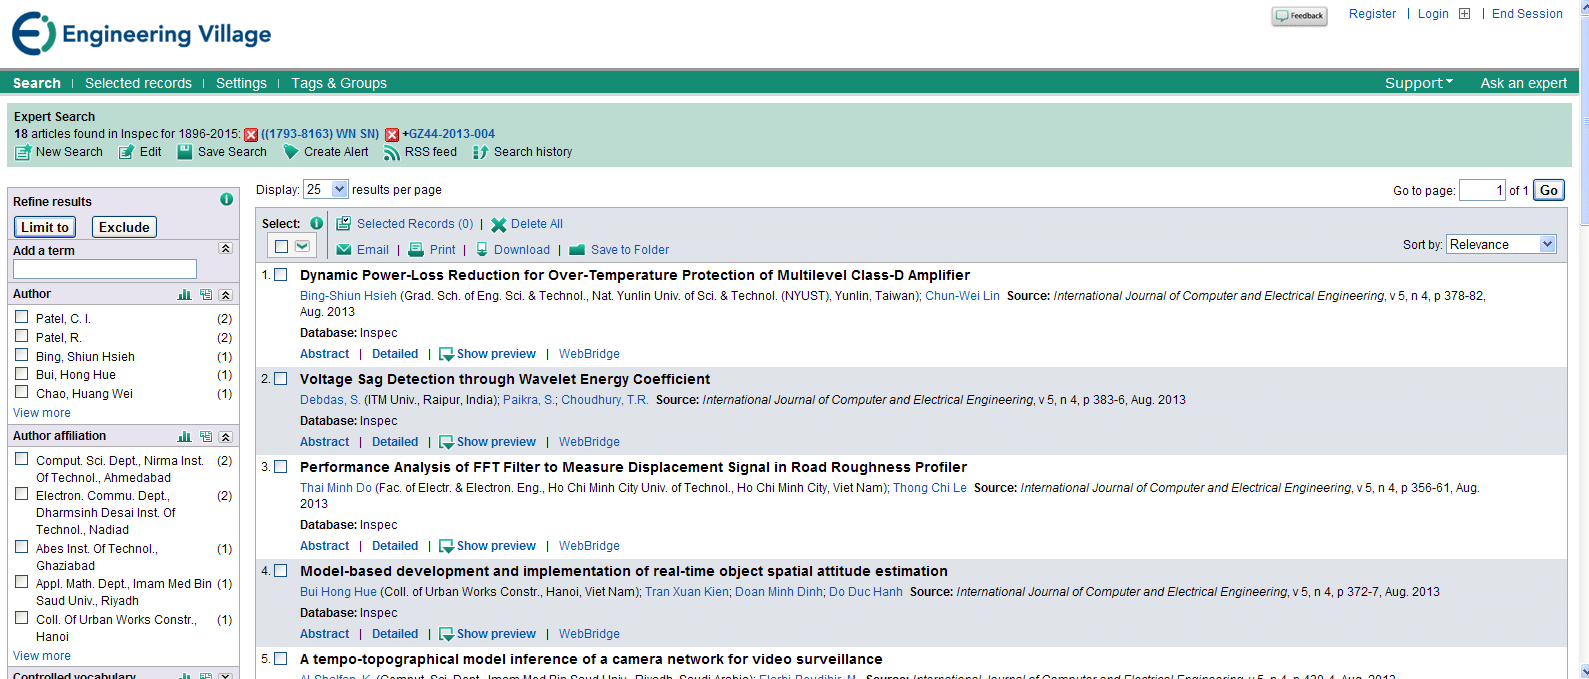Viewport: 1589px width, 679px height.
Task: Click the Refine results info icon
Action: (226, 200)
